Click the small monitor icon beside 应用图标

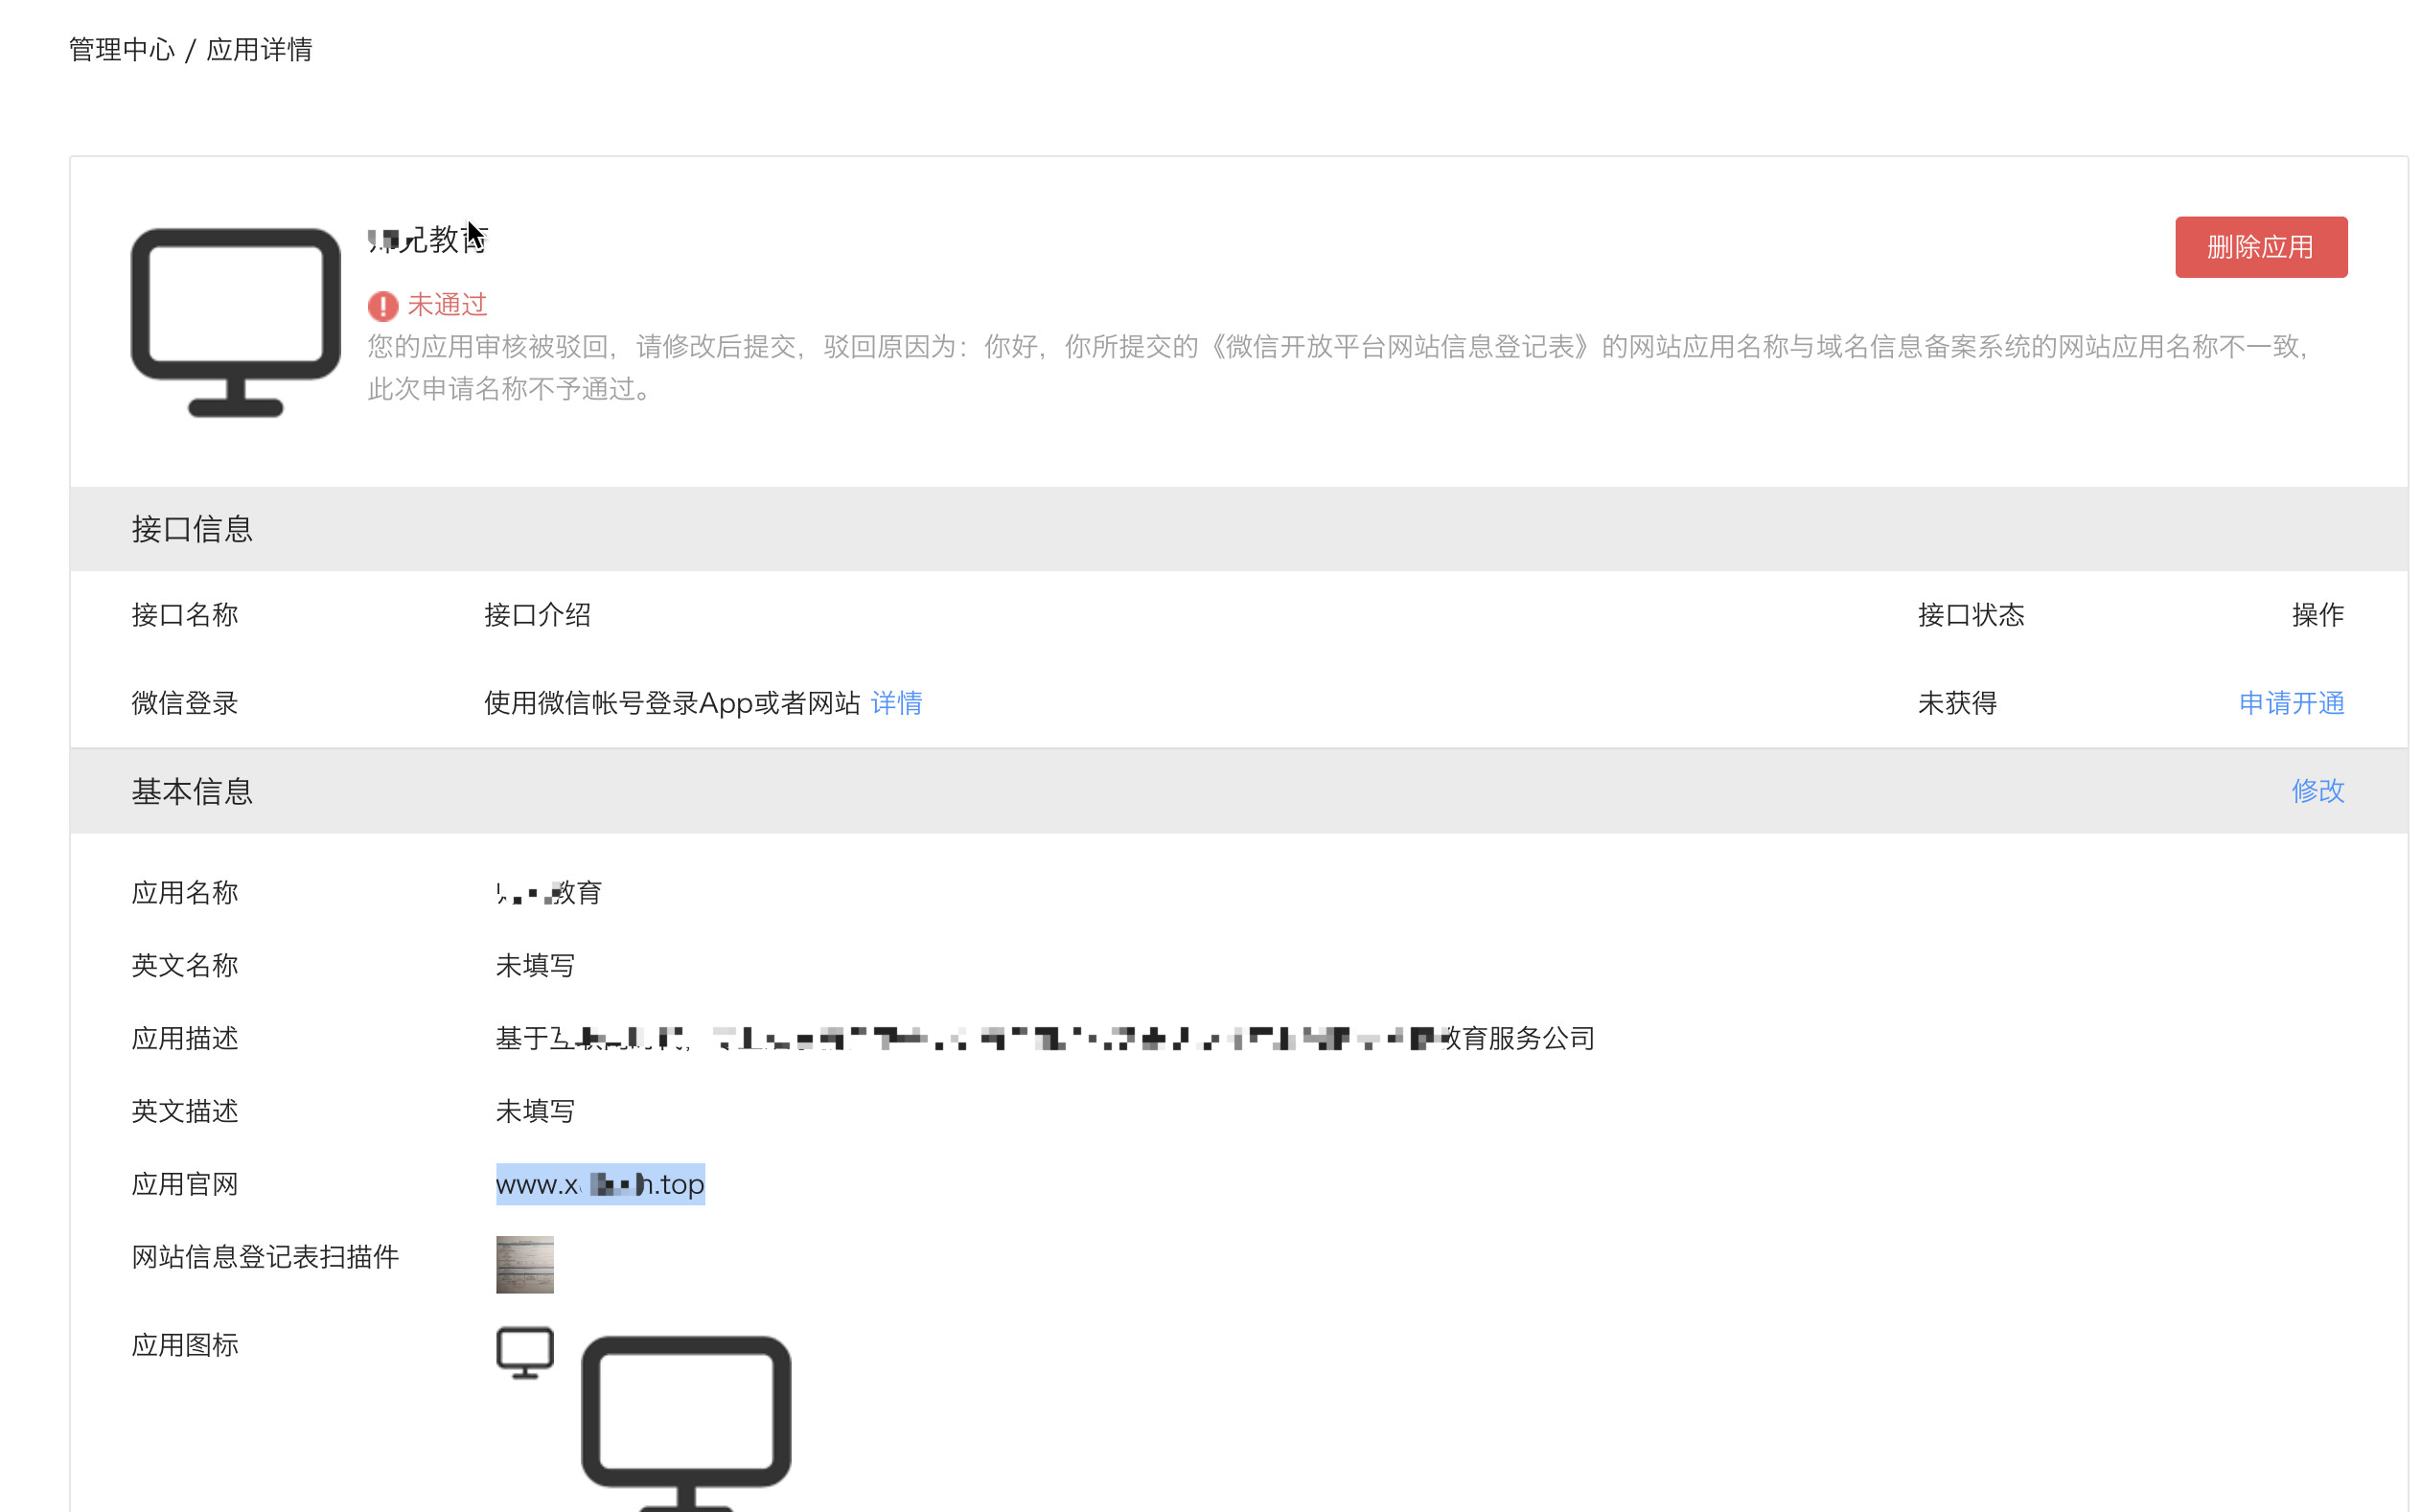tap(524, 1353)
